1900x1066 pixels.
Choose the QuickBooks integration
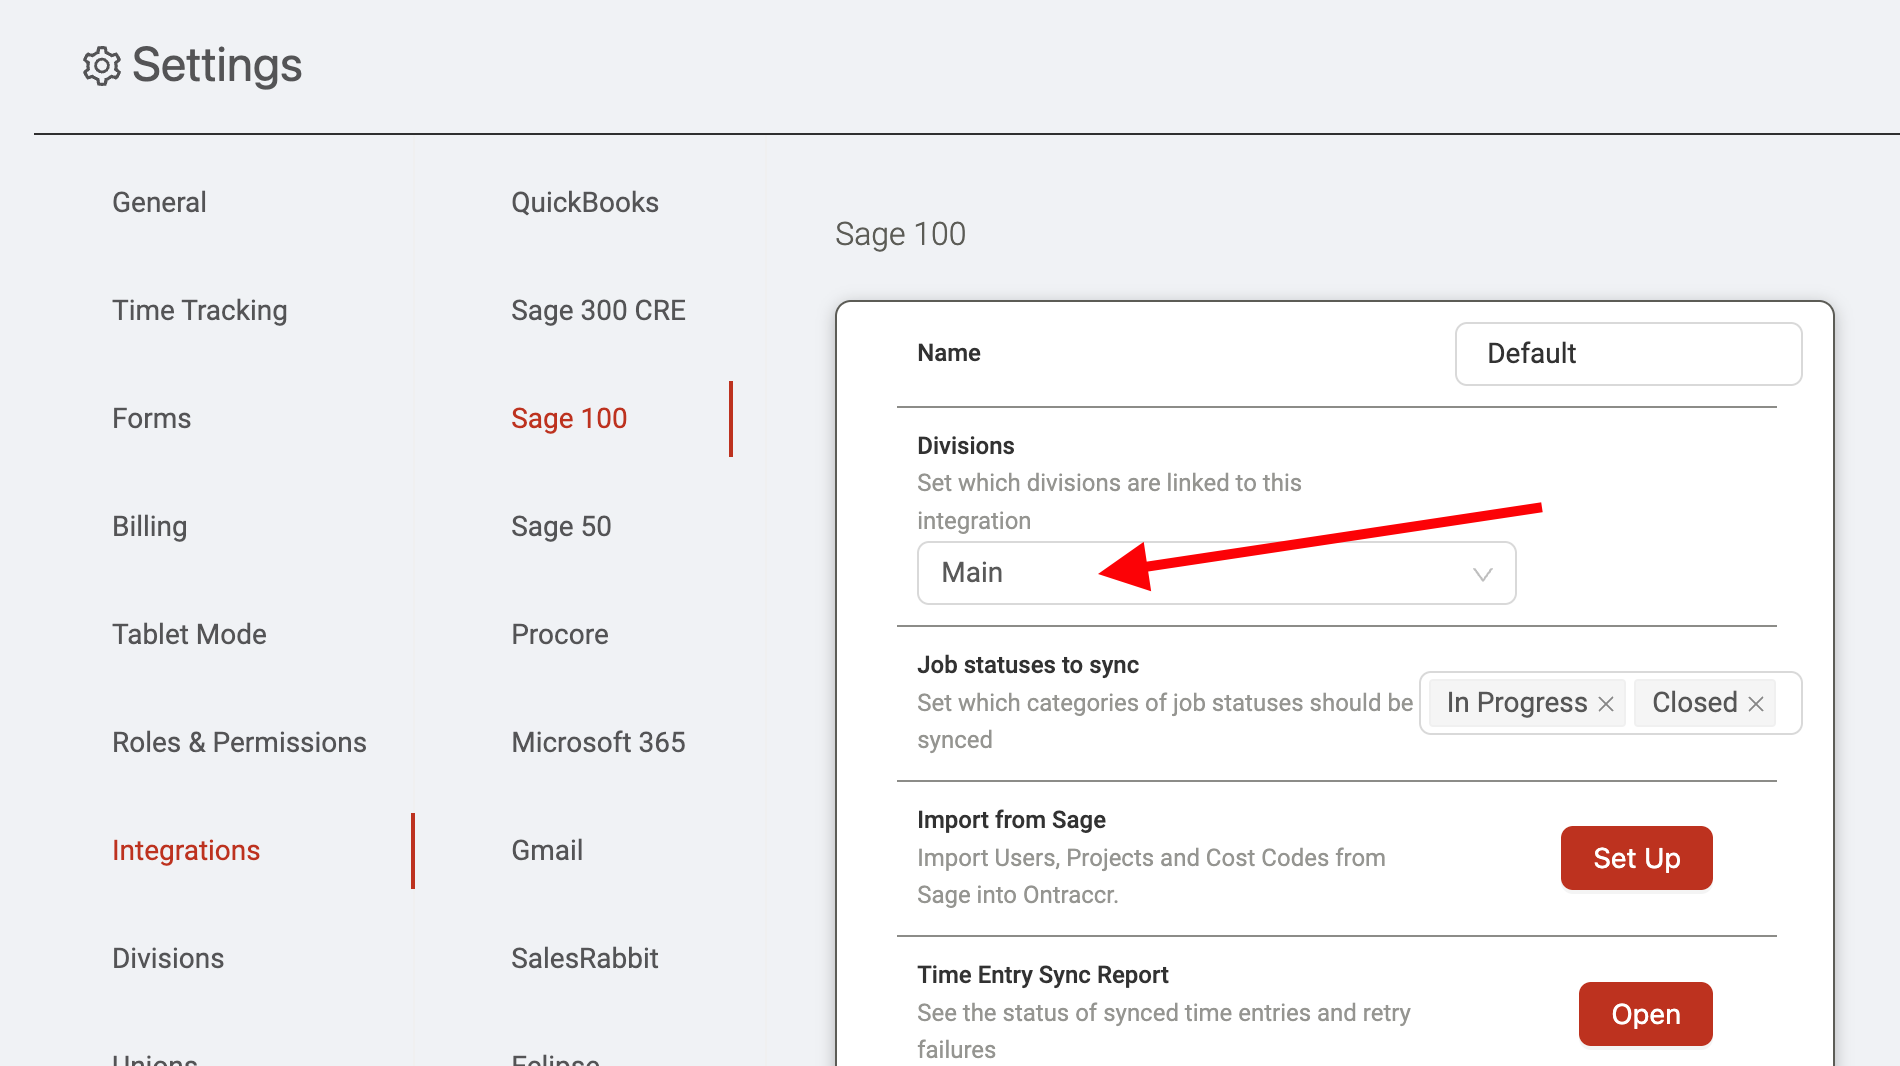coord(585,202)
